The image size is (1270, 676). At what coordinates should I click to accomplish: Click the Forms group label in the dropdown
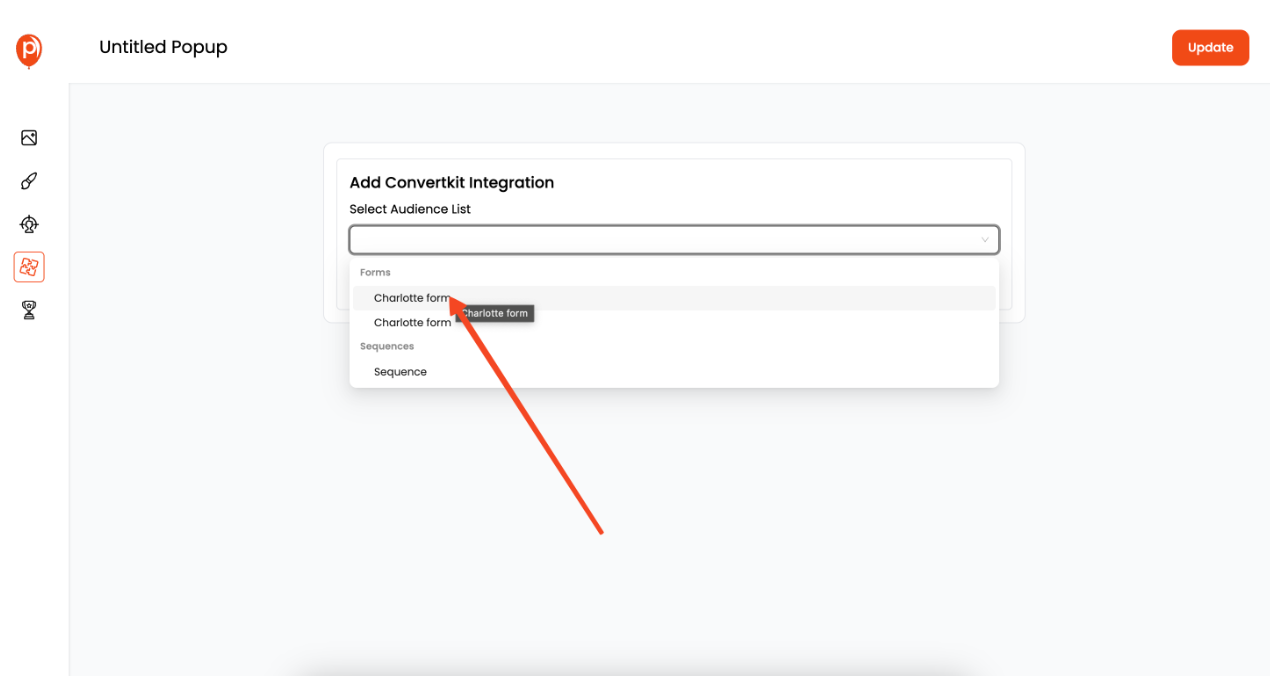pyautogui.click(x=375, y=272)
